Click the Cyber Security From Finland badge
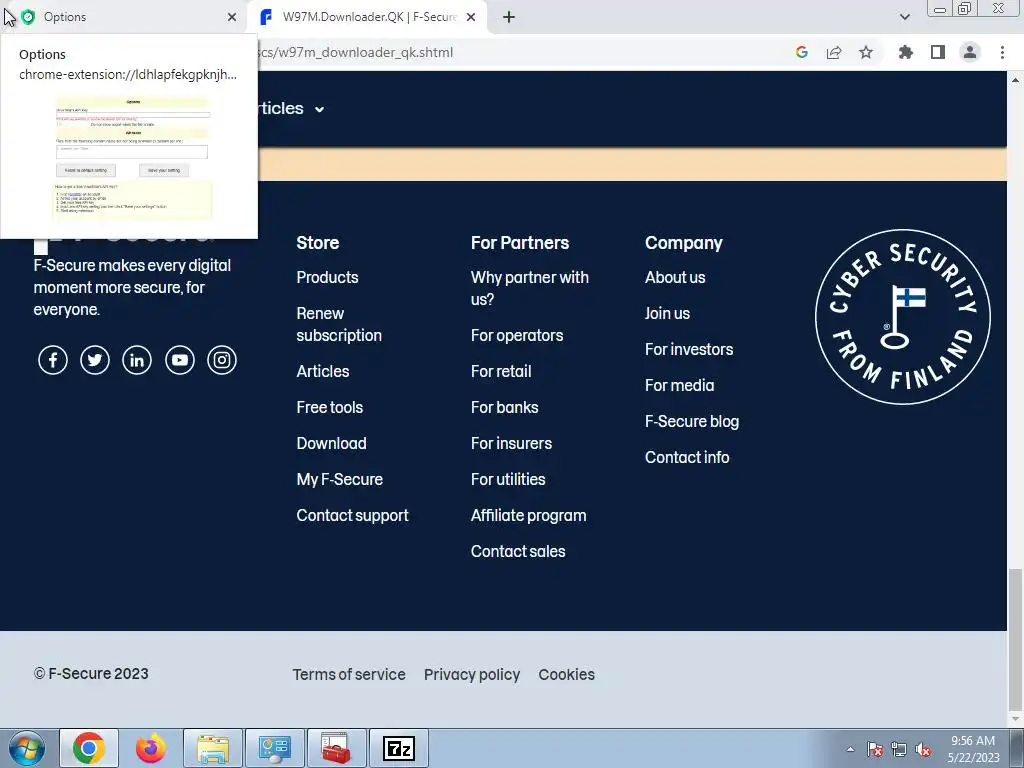 pyautogui.click(x=903, y=317)
